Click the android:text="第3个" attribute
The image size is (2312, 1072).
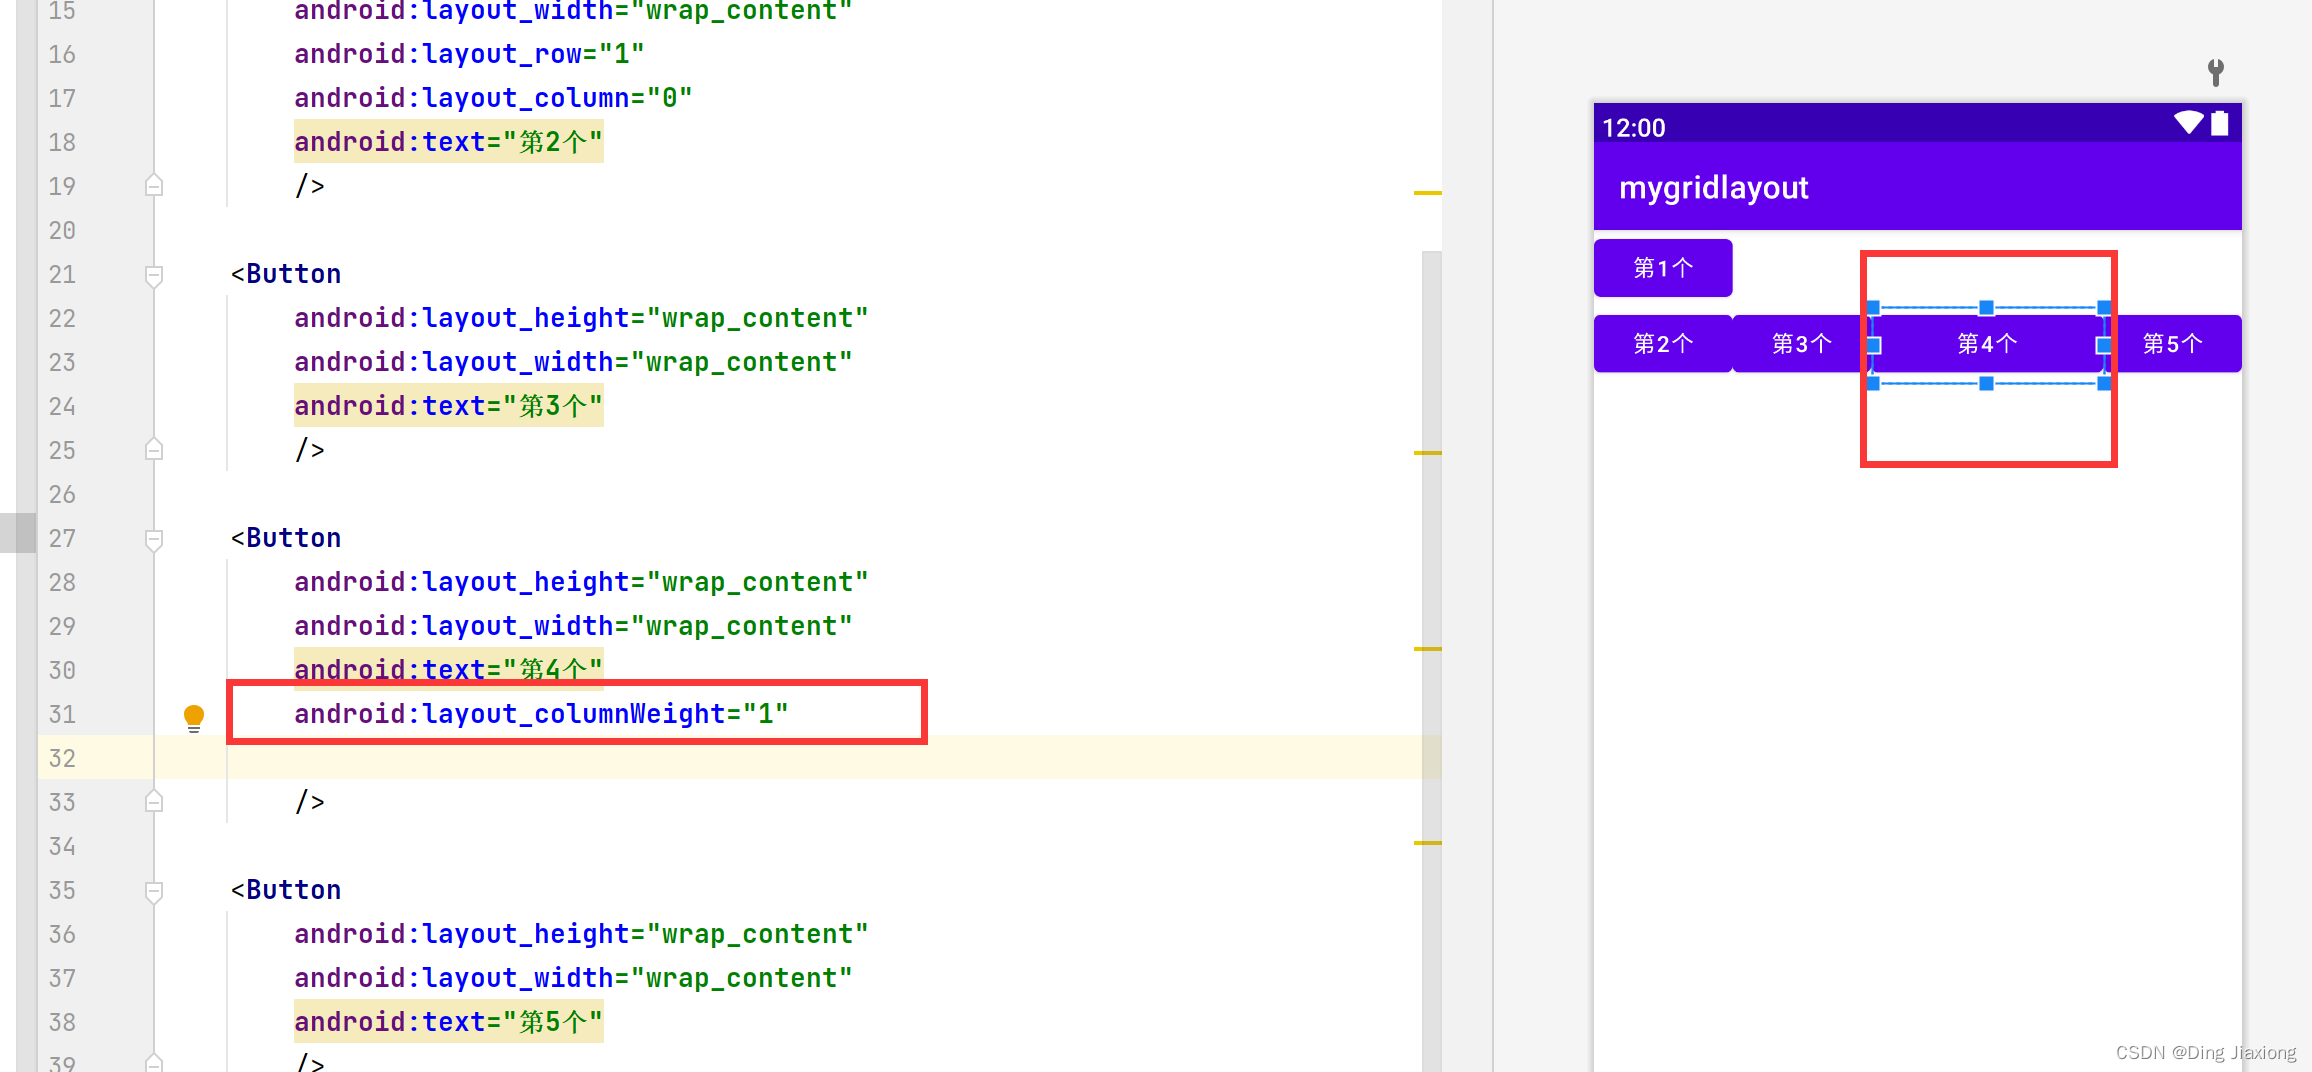[x=449, y=406]
